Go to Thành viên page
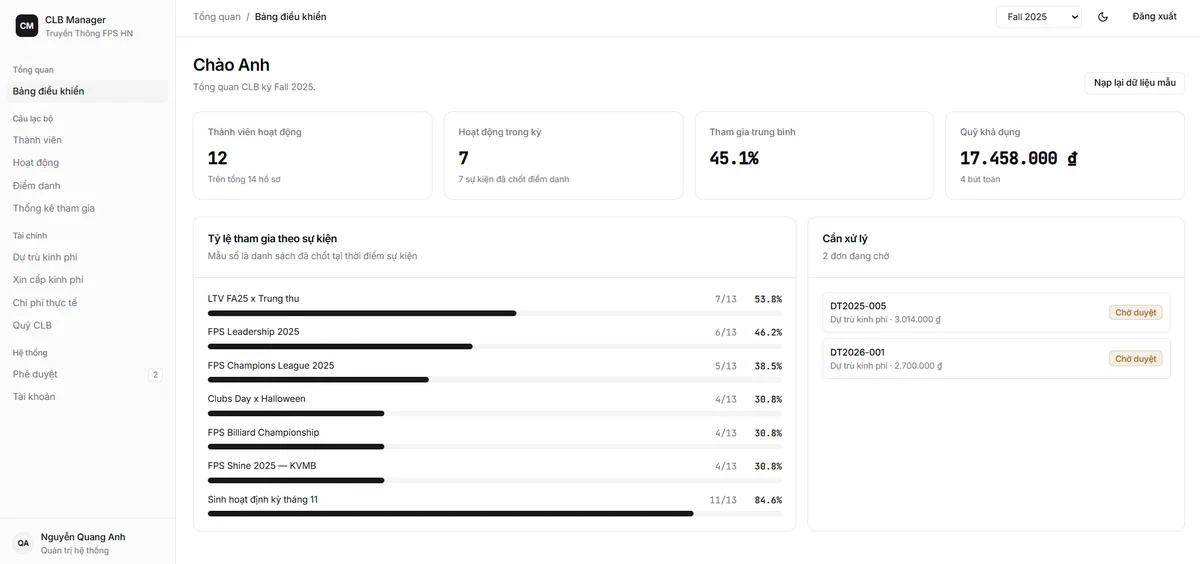This screenshot has width=1200, height=564. [x=87, y=140]
